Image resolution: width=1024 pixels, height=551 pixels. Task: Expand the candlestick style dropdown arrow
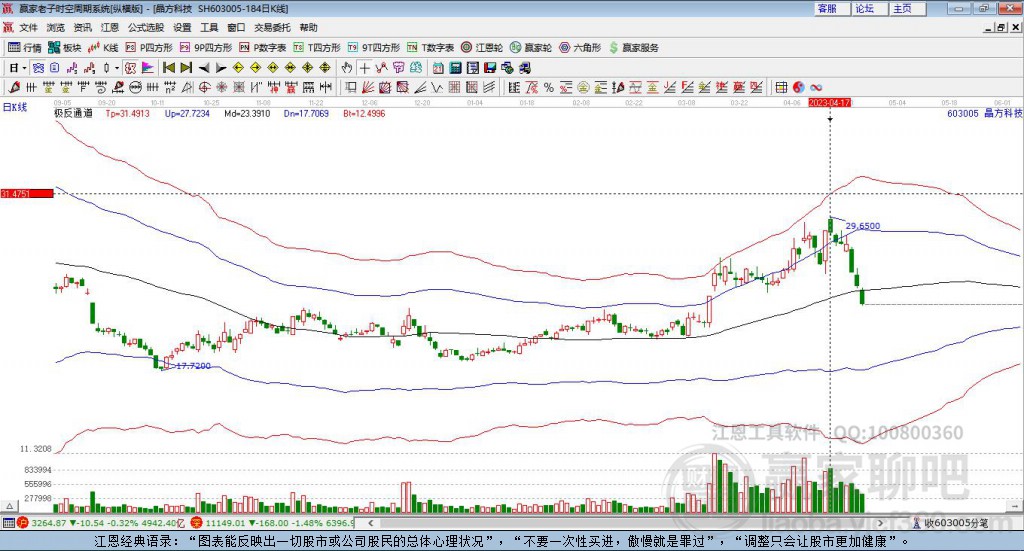[117, 68]
